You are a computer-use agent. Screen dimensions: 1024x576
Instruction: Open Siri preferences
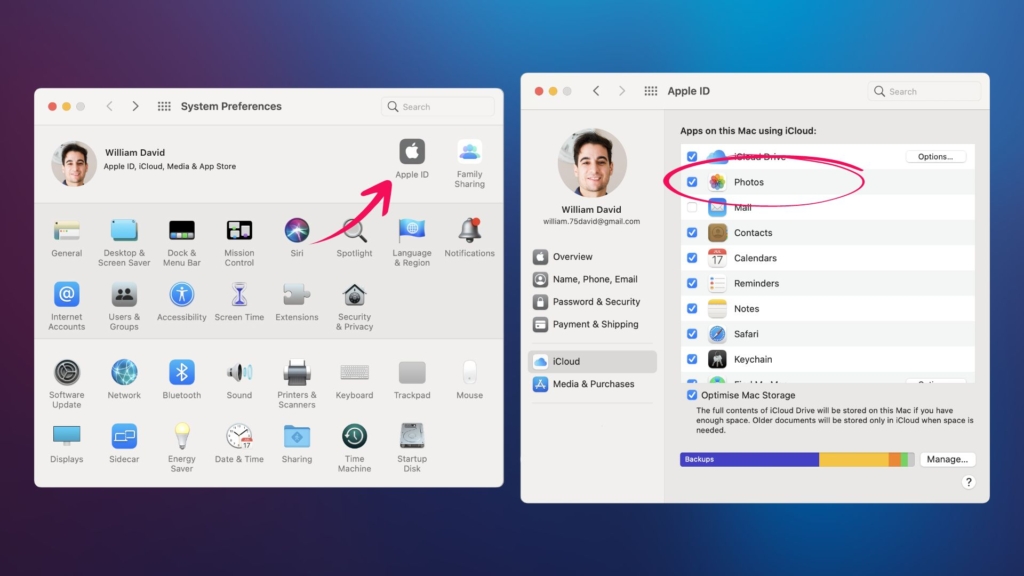pos(296,238)
